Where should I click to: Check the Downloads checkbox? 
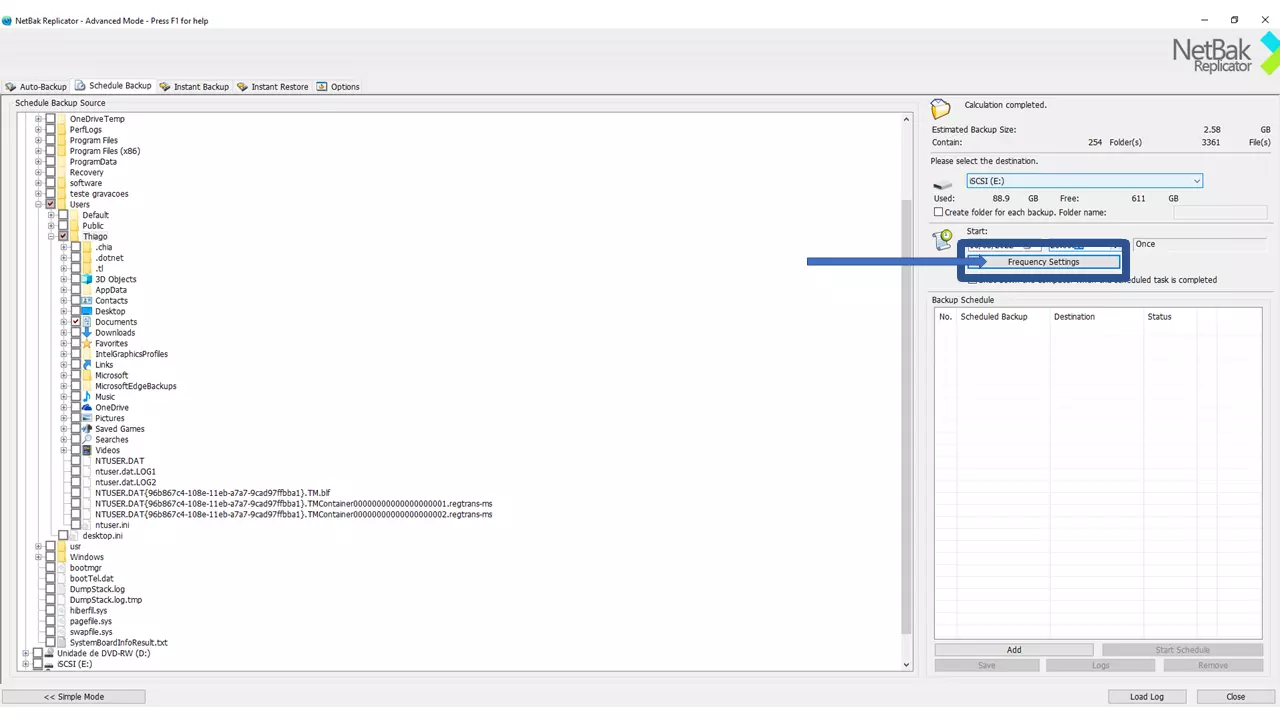point(76,333)
